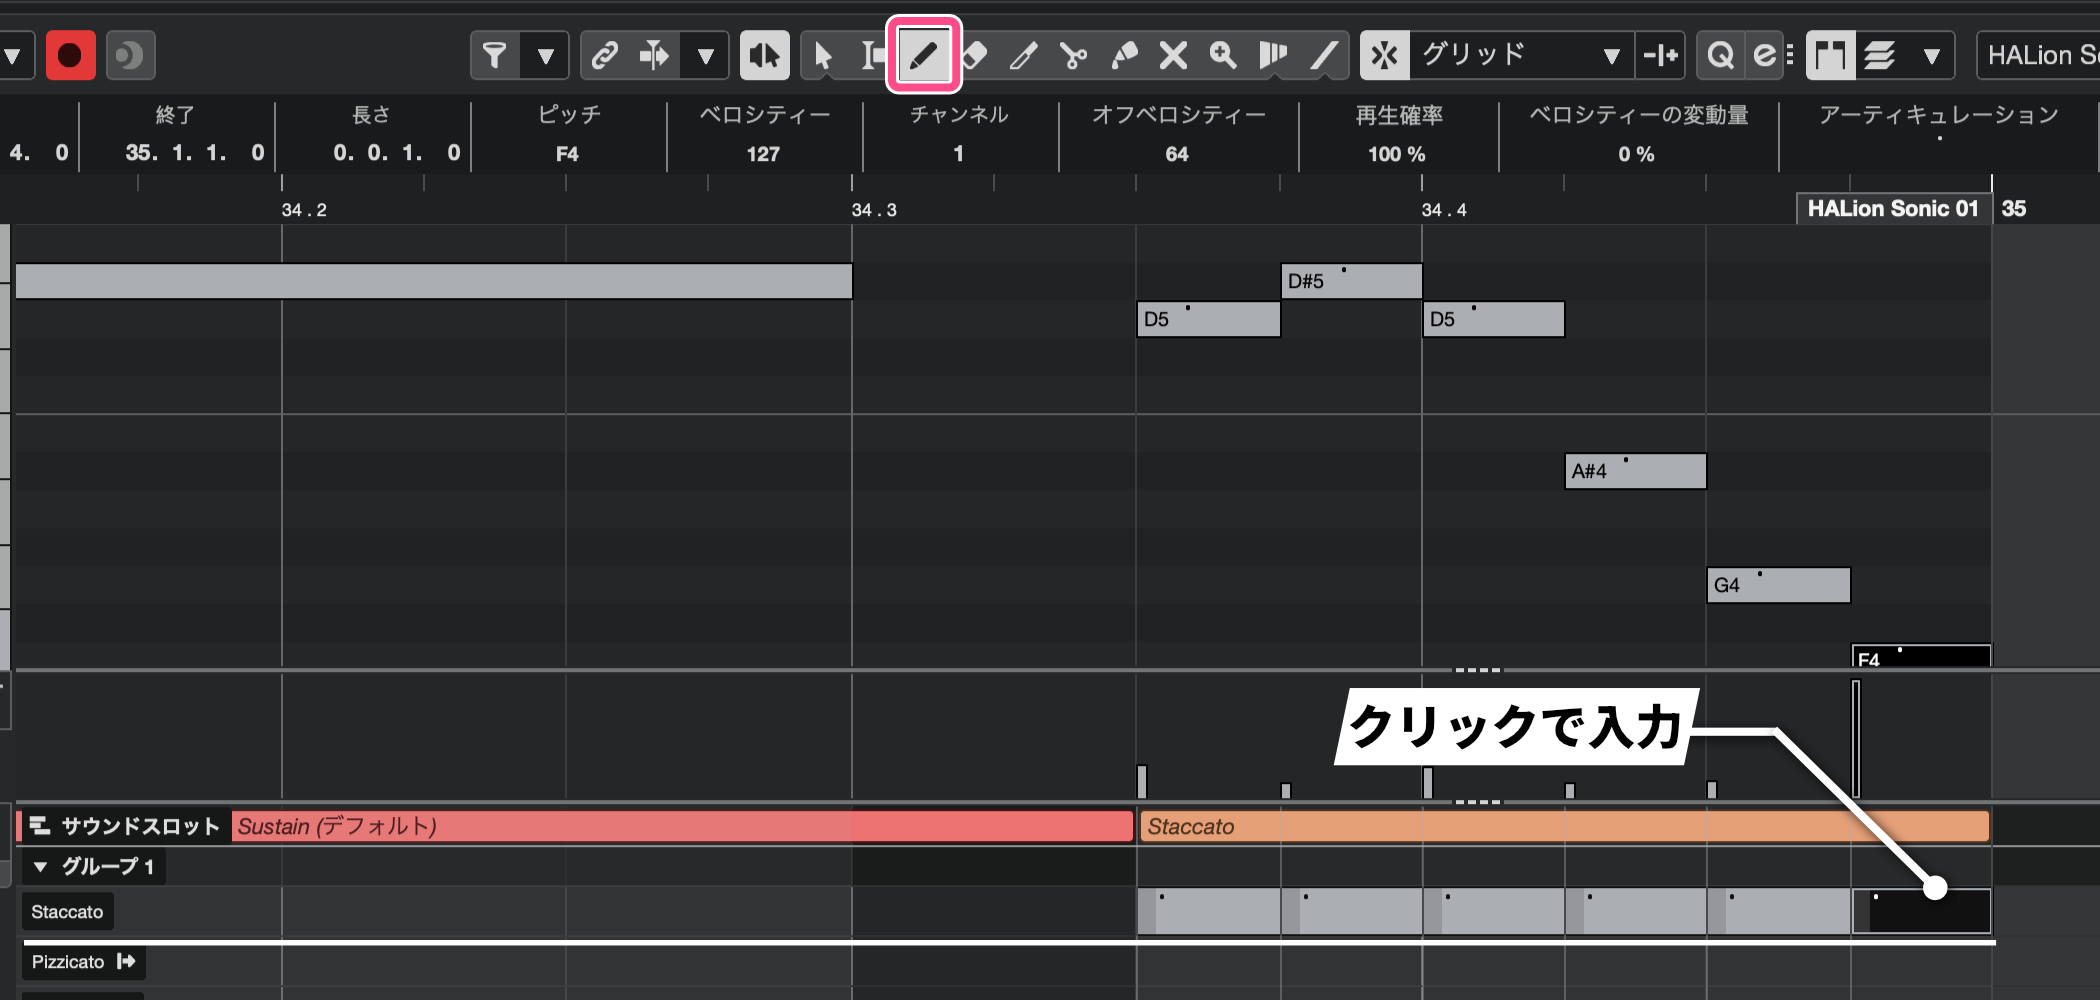Choose the Mute X tool
This screenshot has width=2100, height=1000.
point(1173,55)
